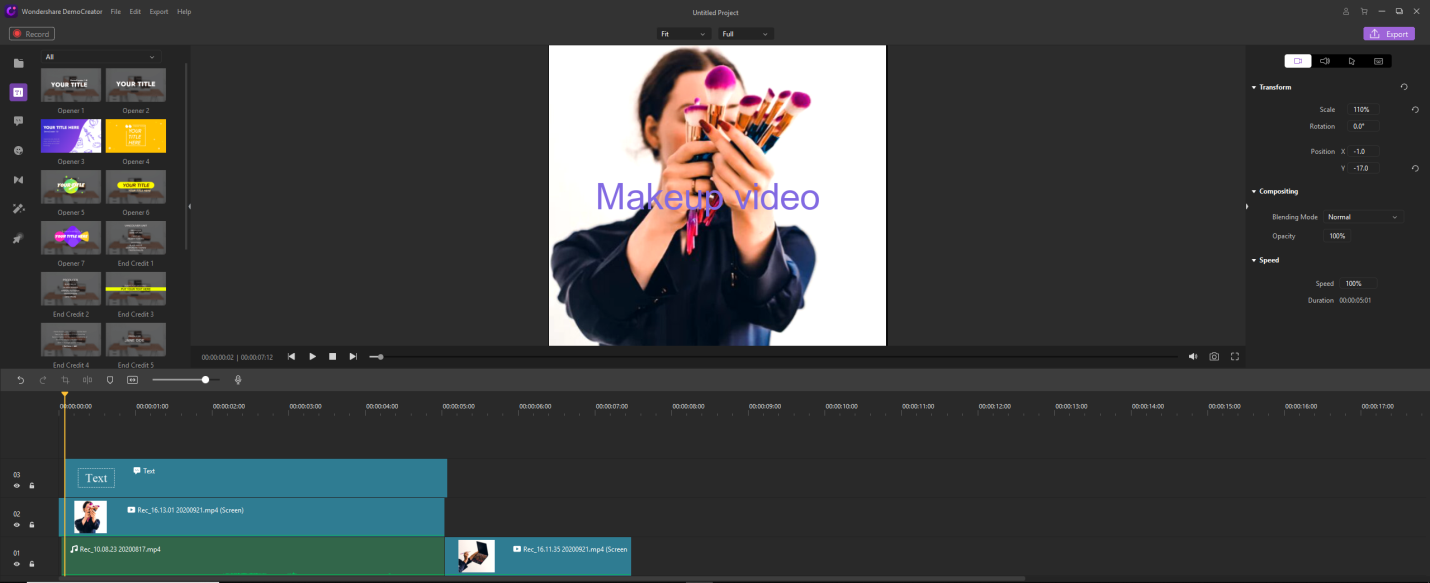Select the Opener 3 title template
The height and width of the screenshot is (583, 1430).
(x=71, y=135)
